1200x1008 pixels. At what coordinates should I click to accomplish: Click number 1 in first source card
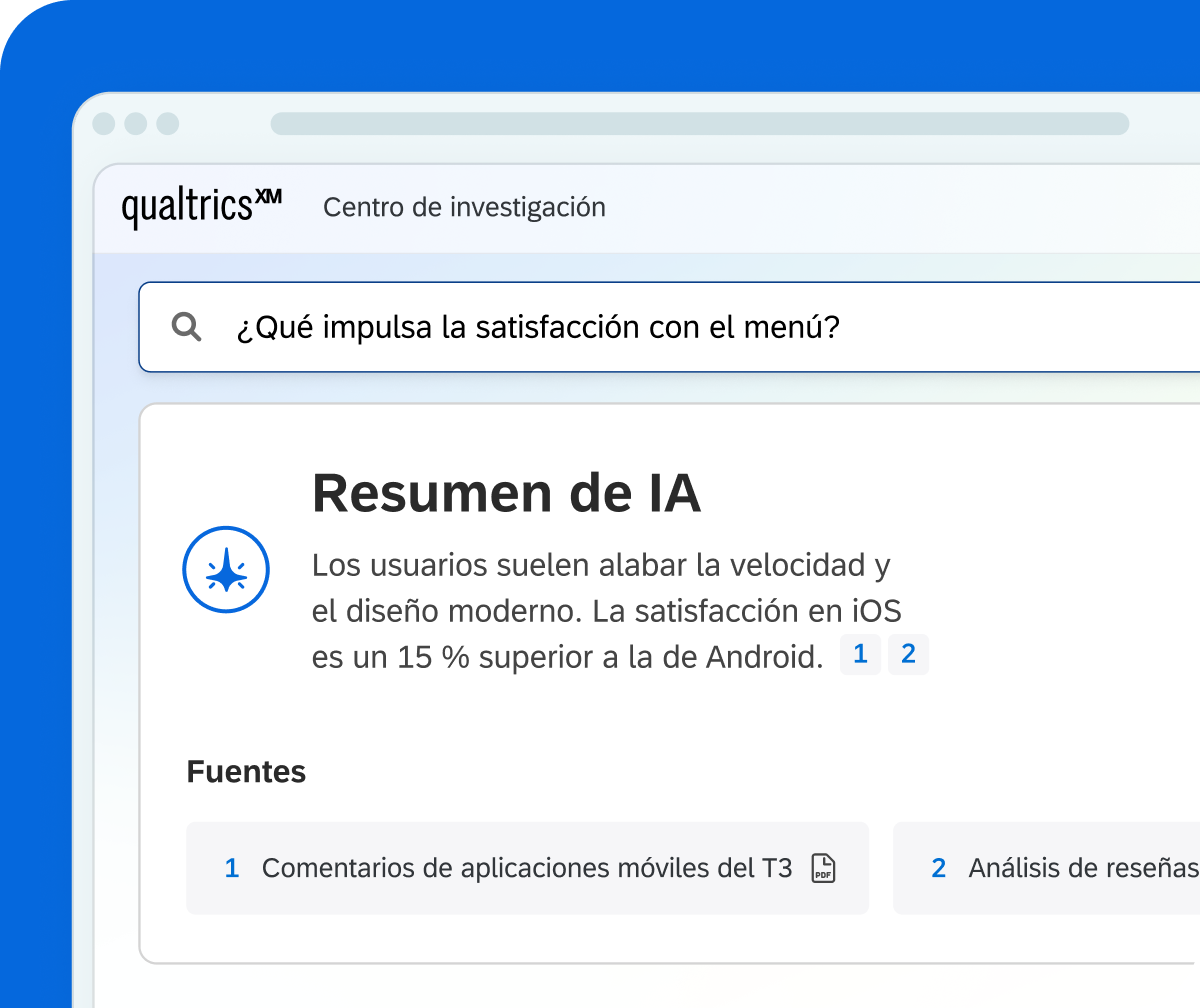click(x=232, y=868)
